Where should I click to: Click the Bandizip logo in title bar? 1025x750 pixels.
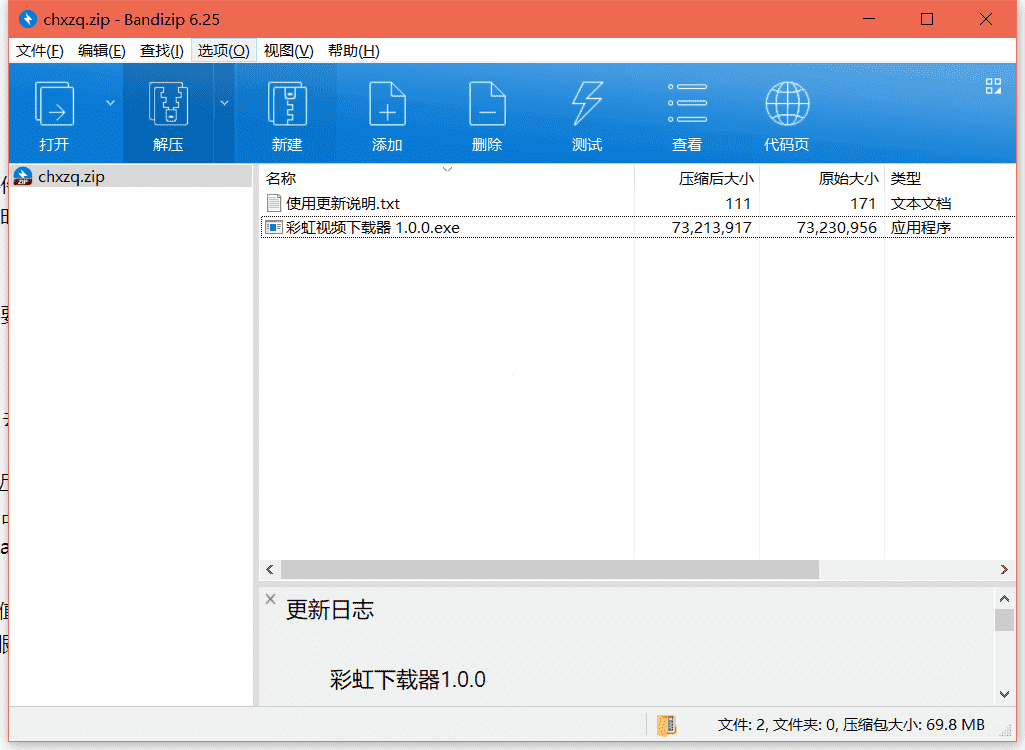point(27,19)
